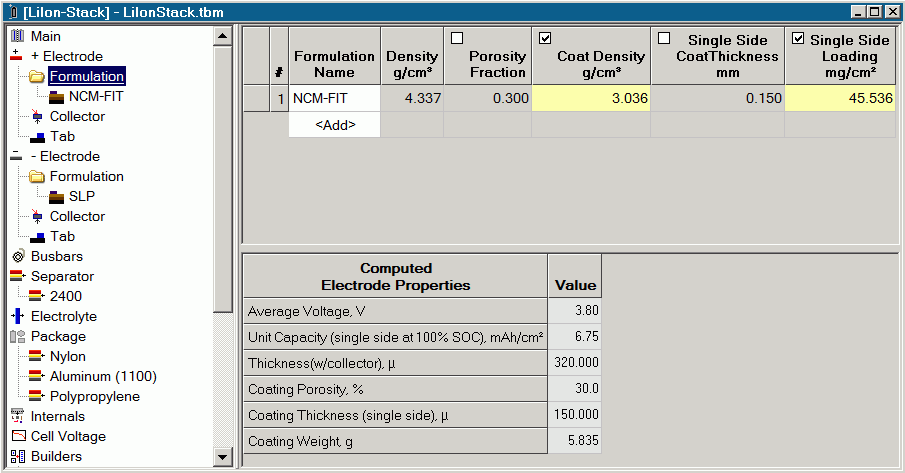
Task: Collapse the + Electrode tree node
Action: click(17, 56)
